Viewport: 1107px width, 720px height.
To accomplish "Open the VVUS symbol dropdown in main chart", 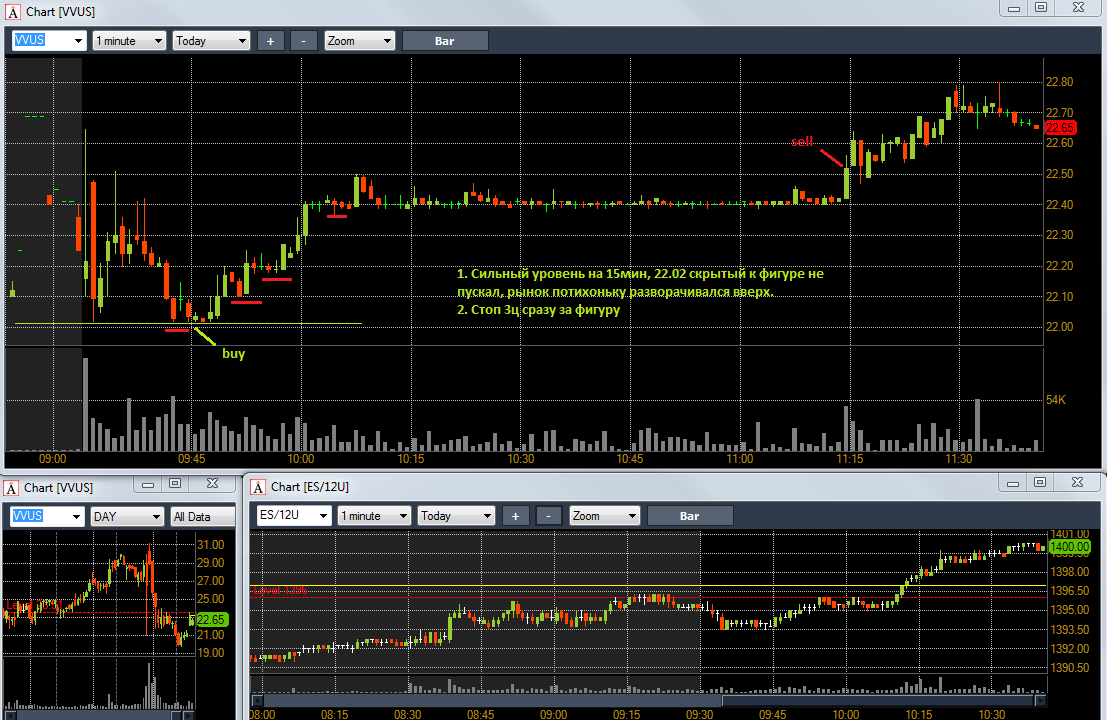I will click(49, 41).
